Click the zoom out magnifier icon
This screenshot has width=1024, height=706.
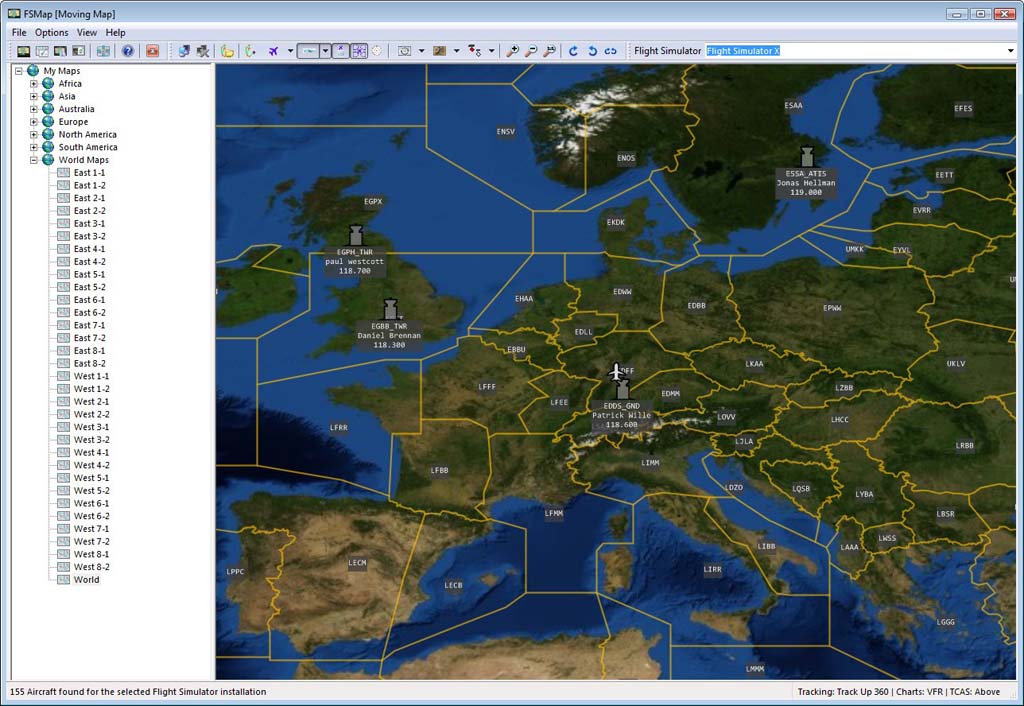point(531,51)
